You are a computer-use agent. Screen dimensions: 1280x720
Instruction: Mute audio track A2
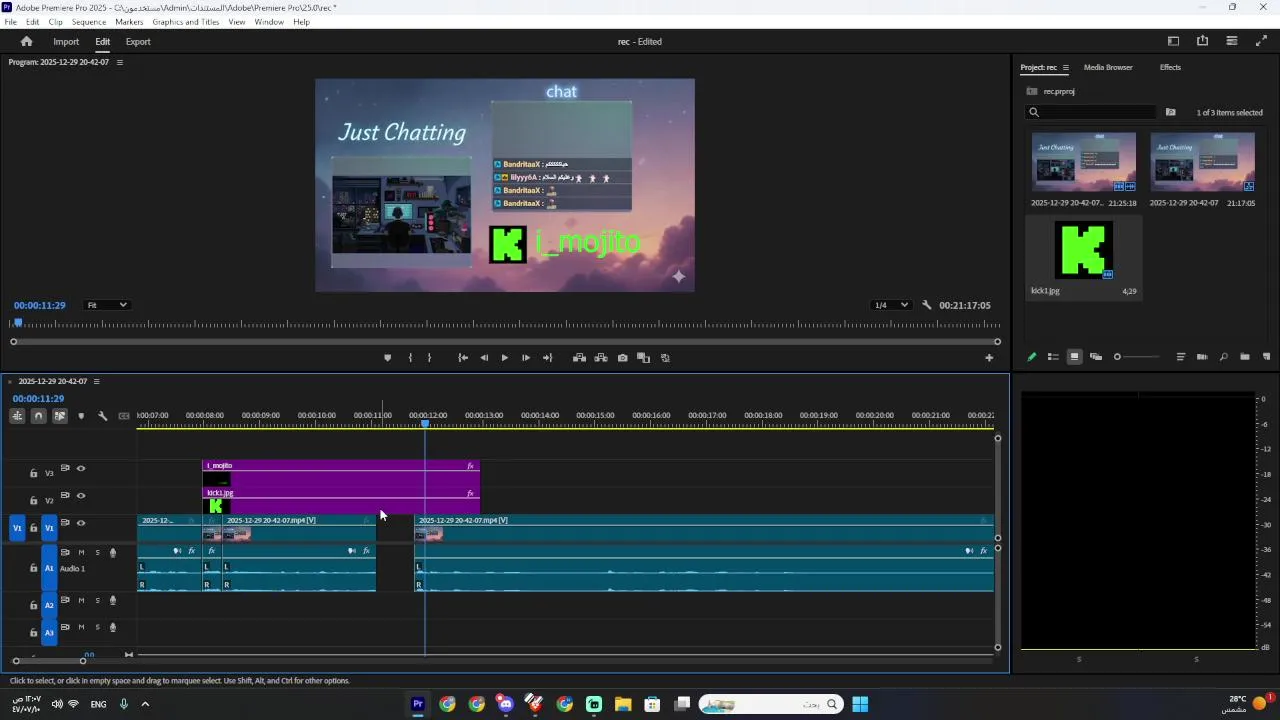pyautogui.click(x=81, y=600)
